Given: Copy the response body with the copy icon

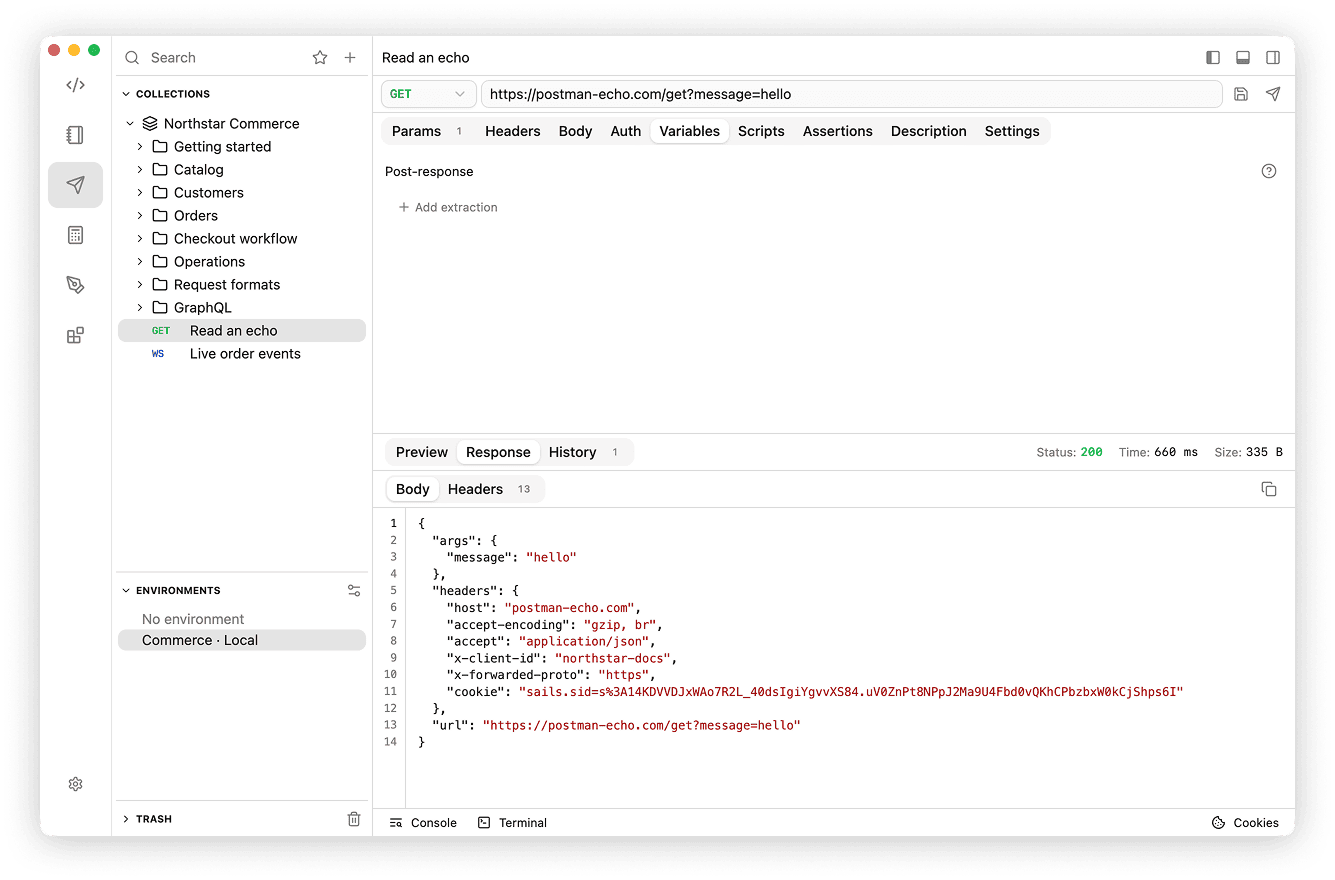Looking at the screenshot, I should pos(1269,489).
